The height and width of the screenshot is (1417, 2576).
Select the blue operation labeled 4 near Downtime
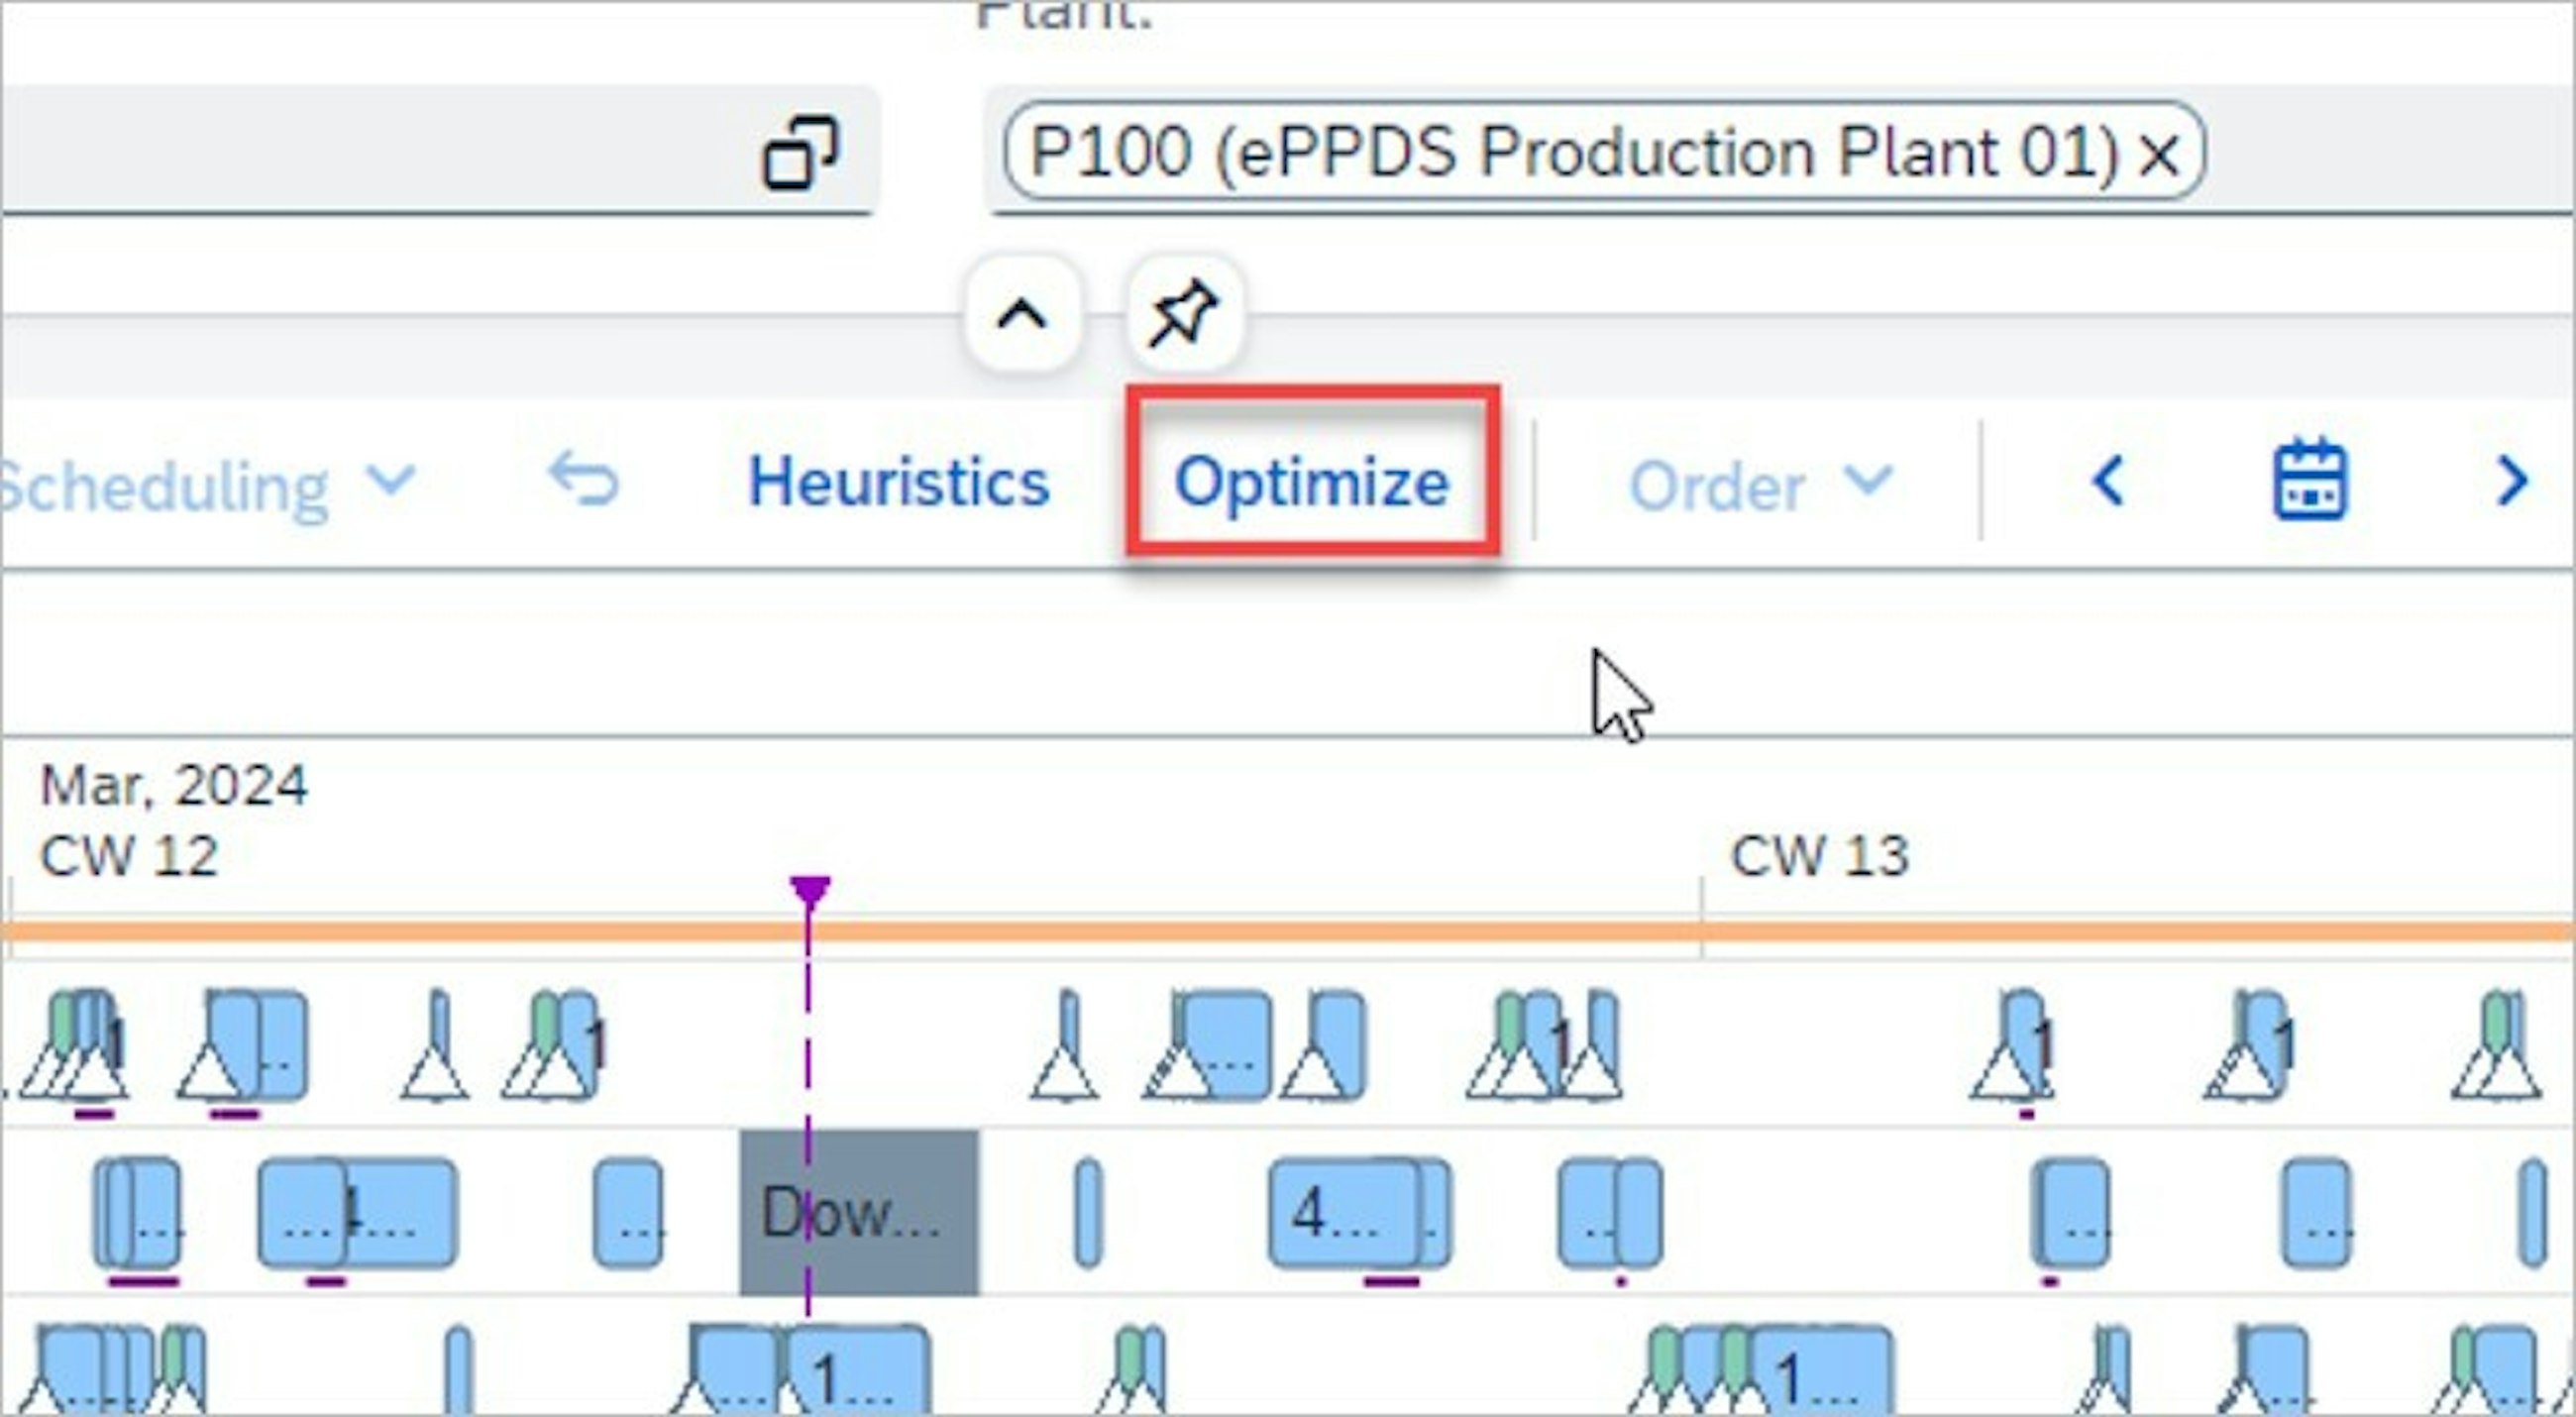[1342, 1212]
